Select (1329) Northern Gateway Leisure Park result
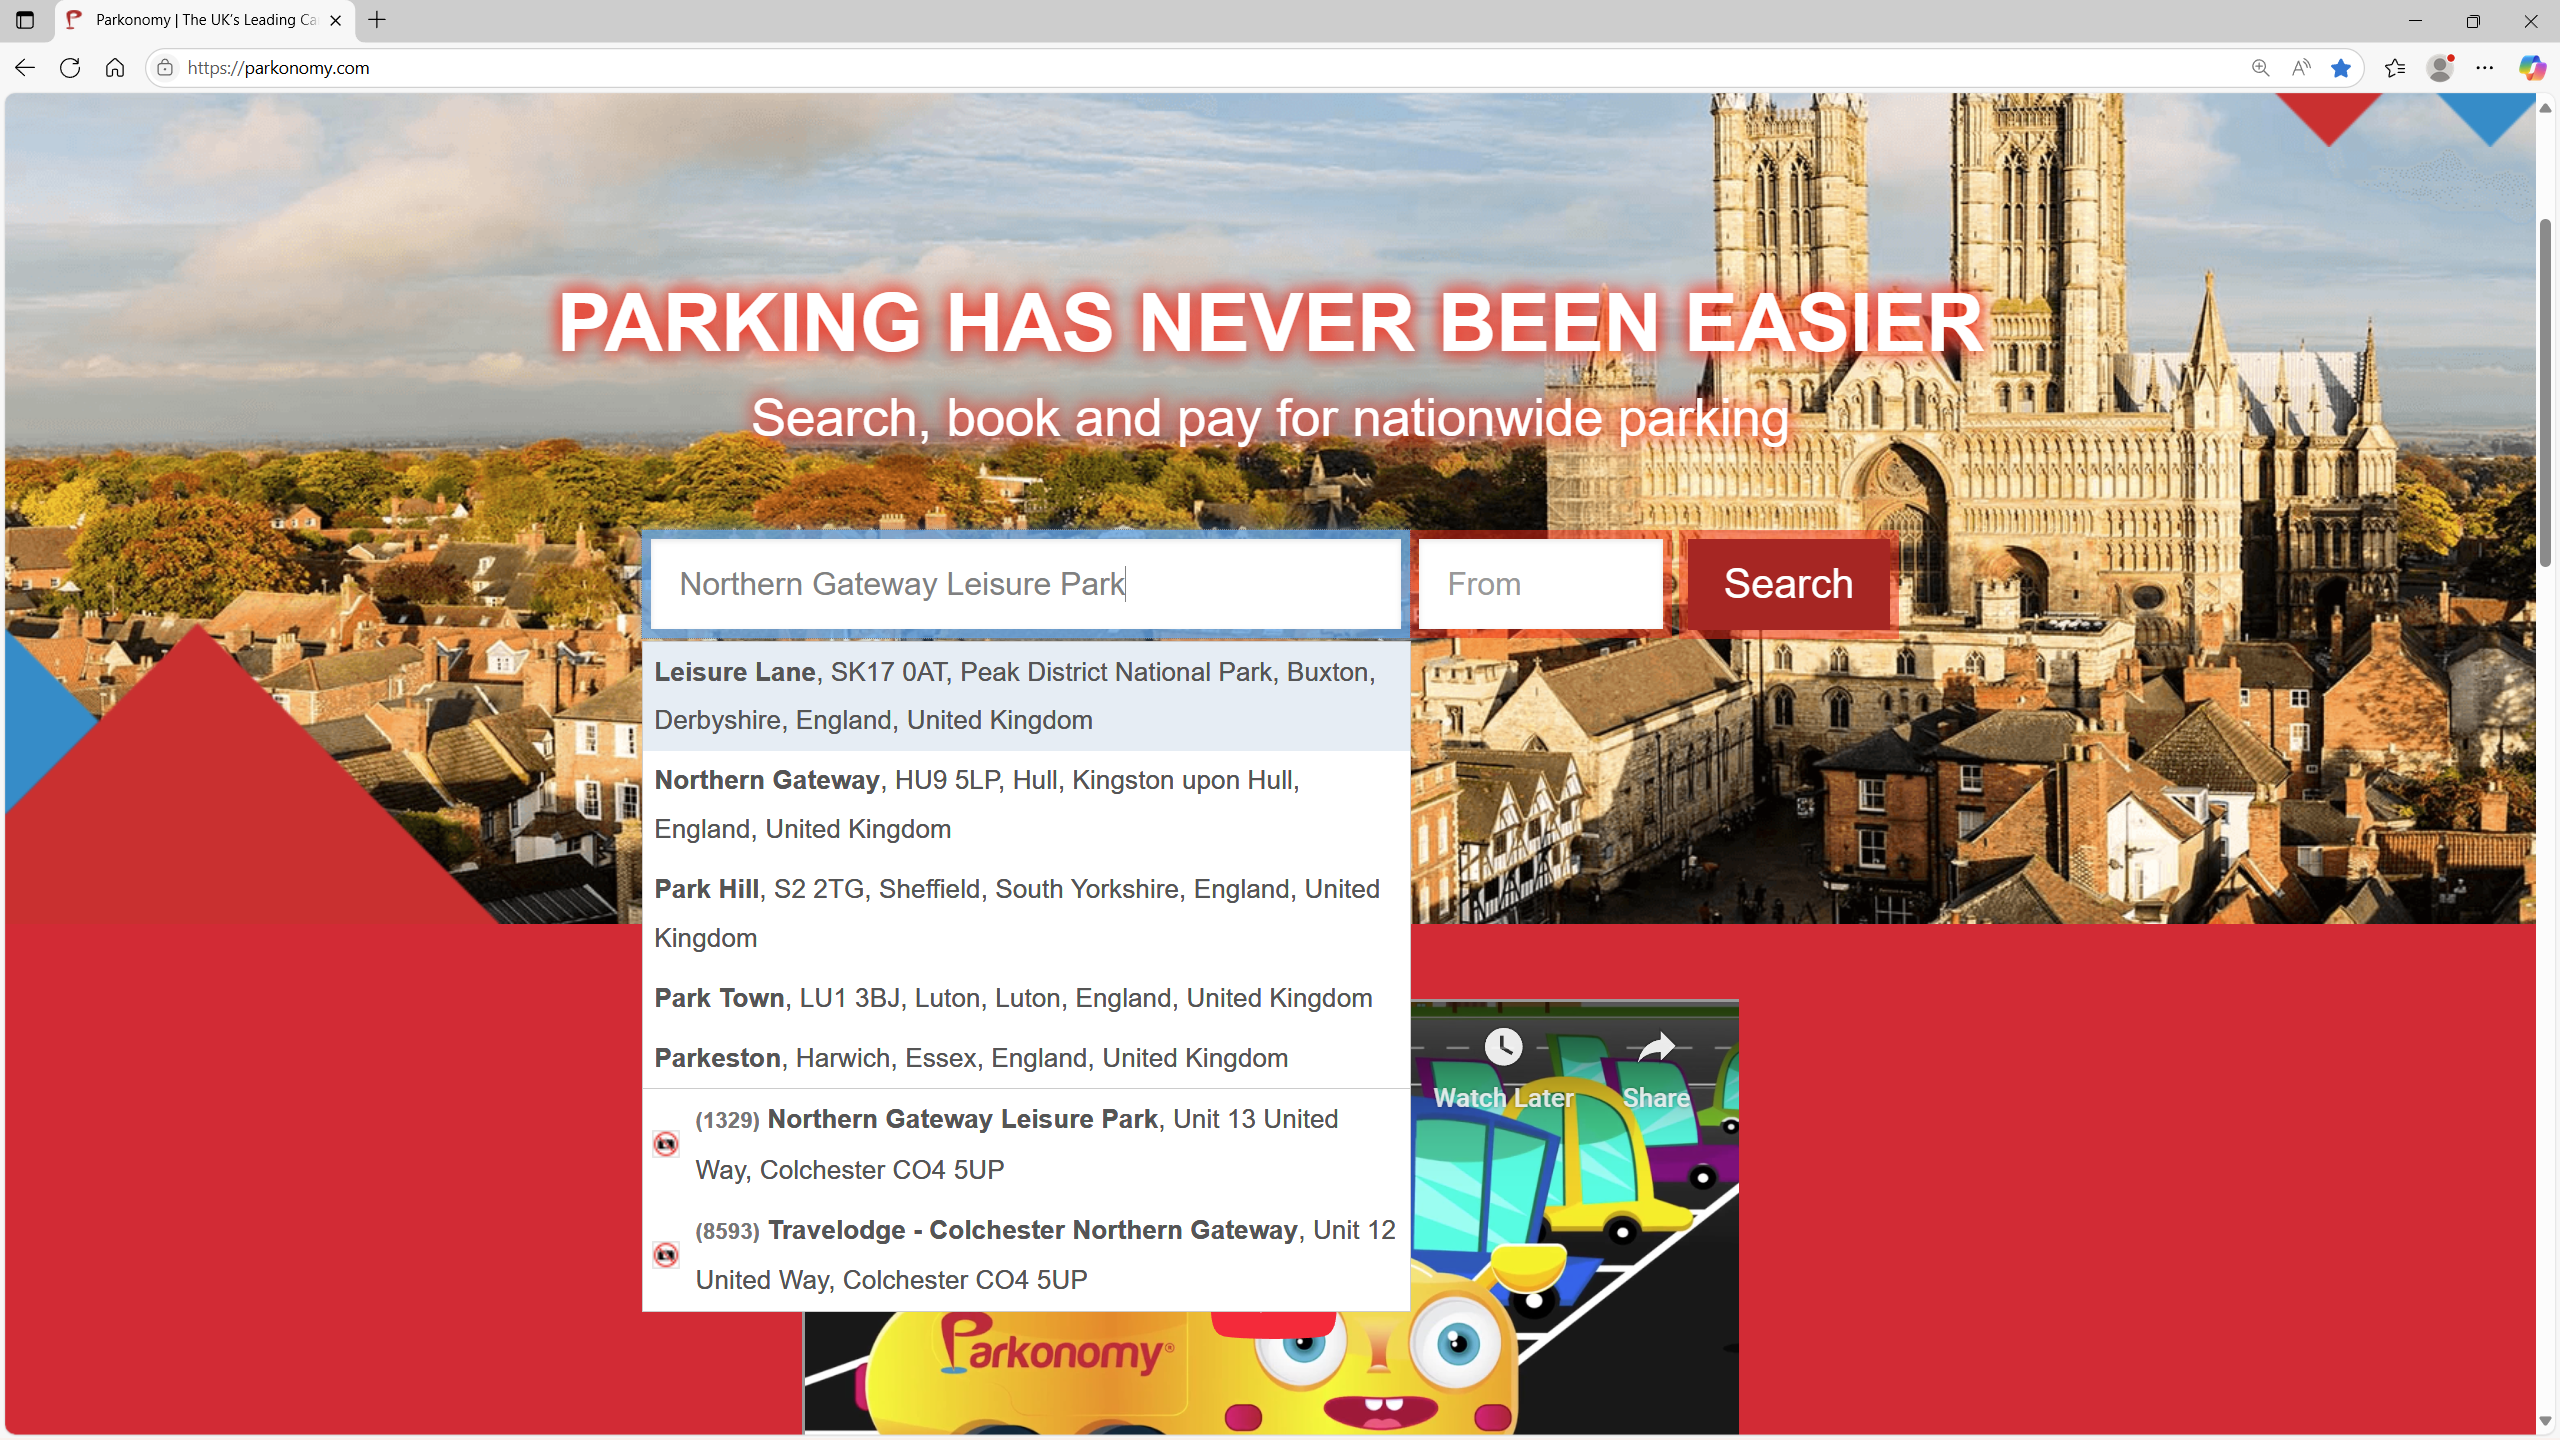This screenshot has height=1440, width=2560. 1025,1144
